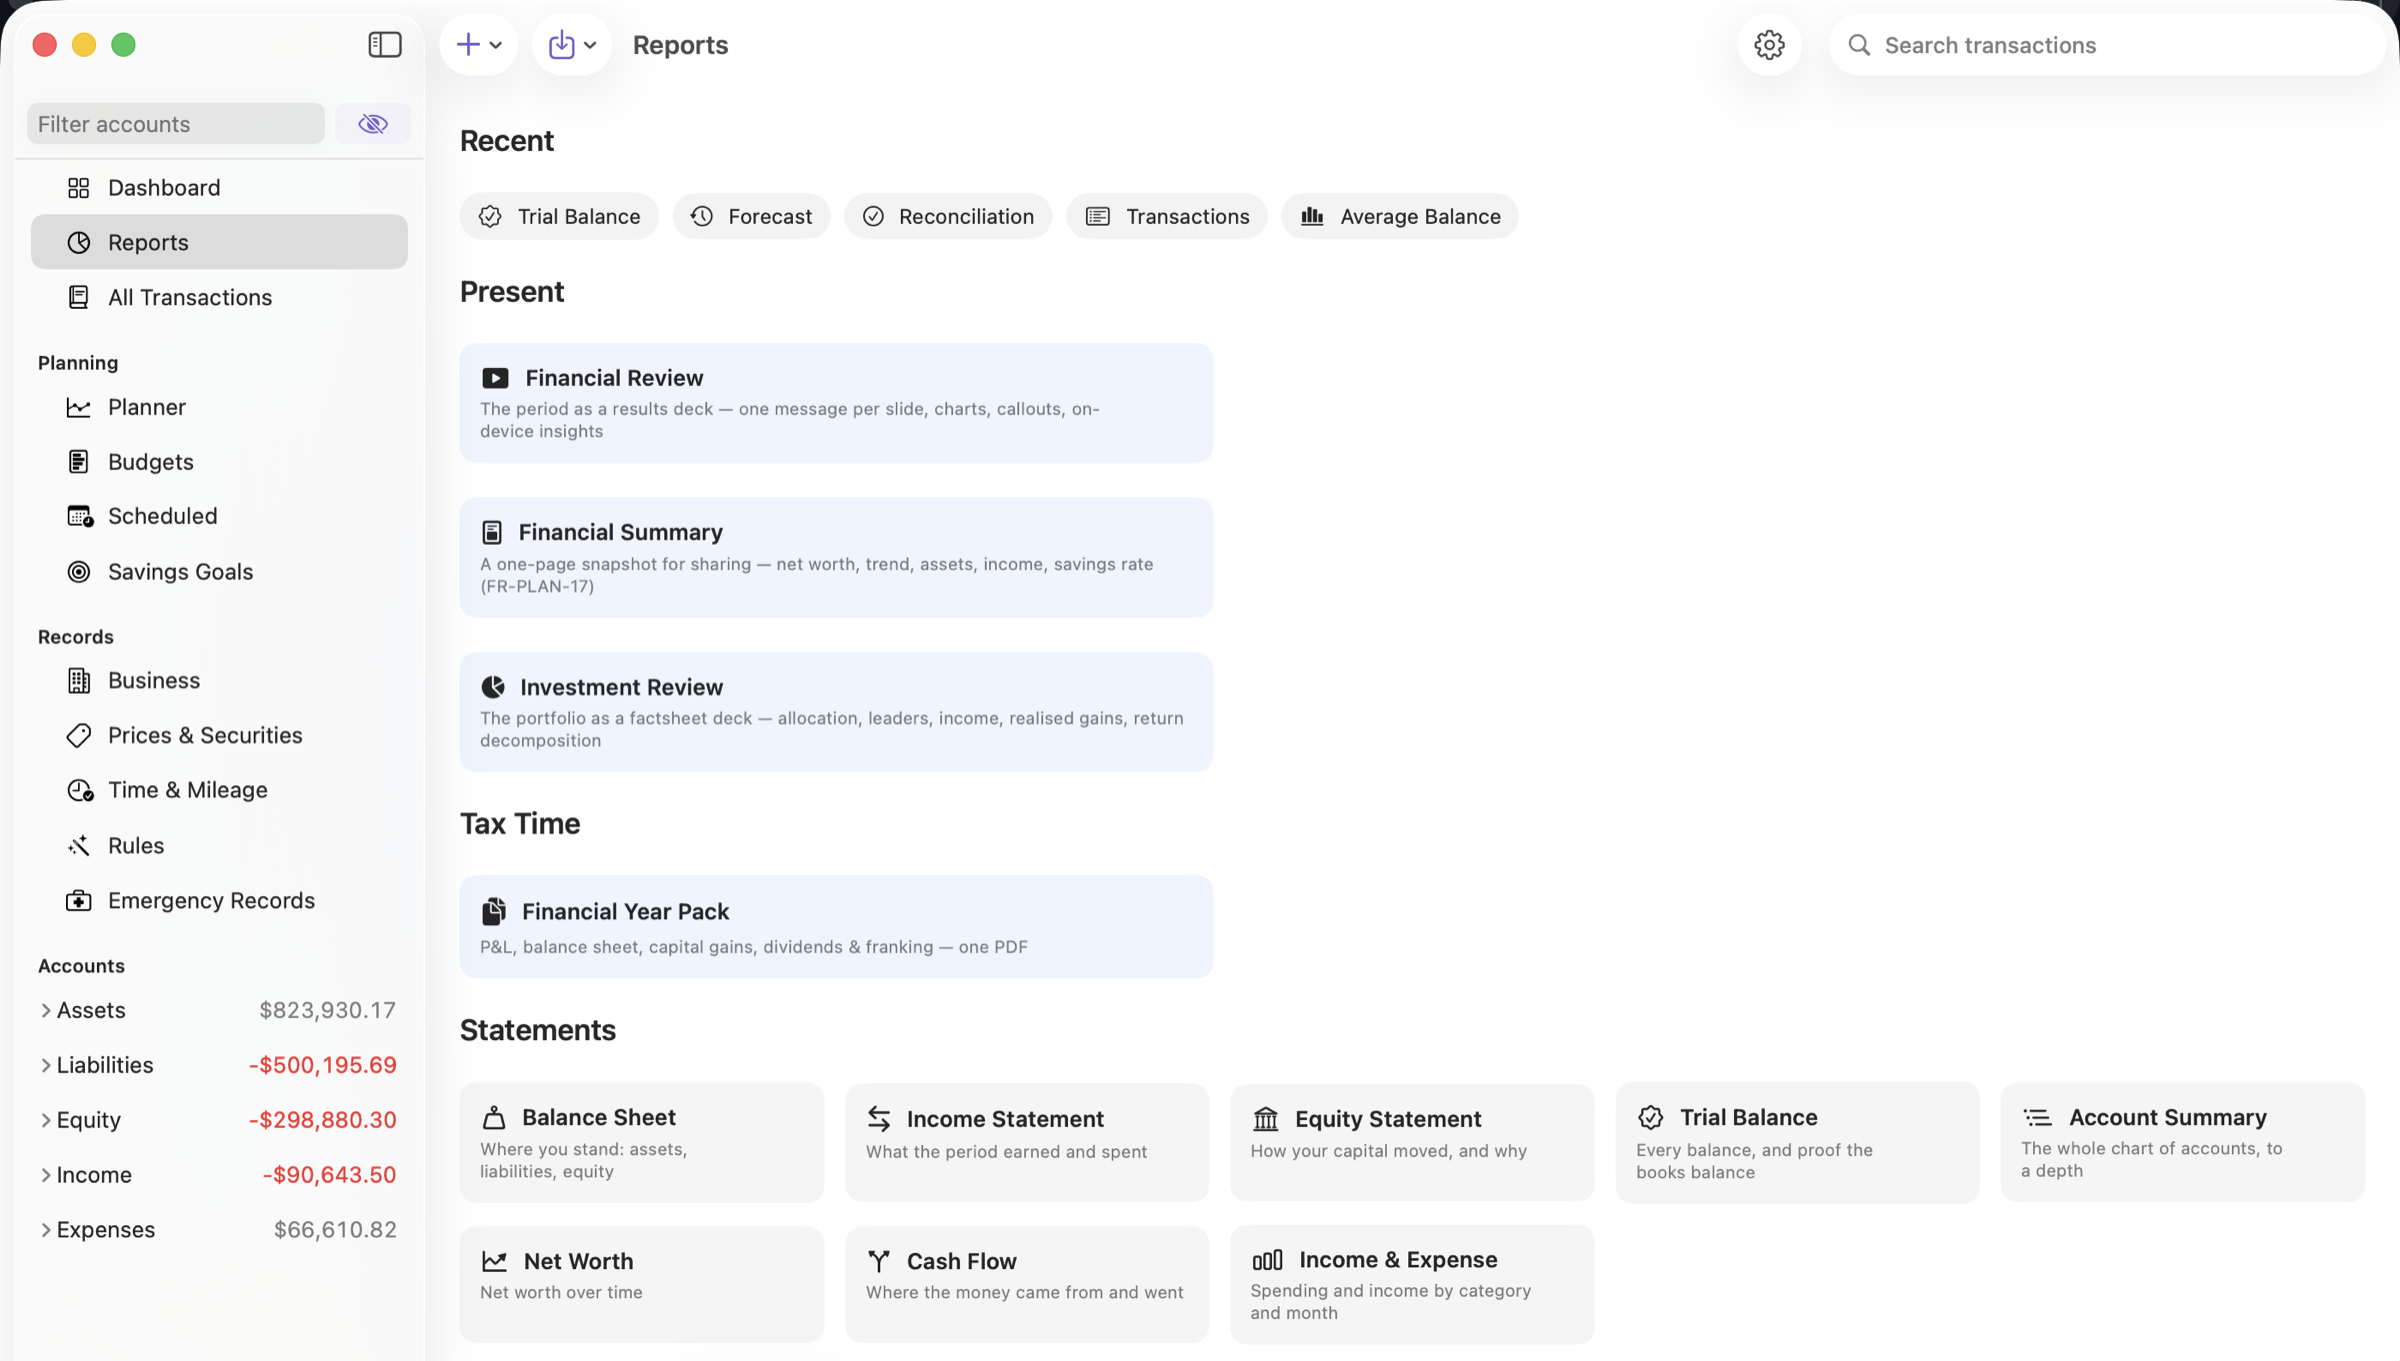Click the Financial Year Pack description text

(x=754, y=947)
